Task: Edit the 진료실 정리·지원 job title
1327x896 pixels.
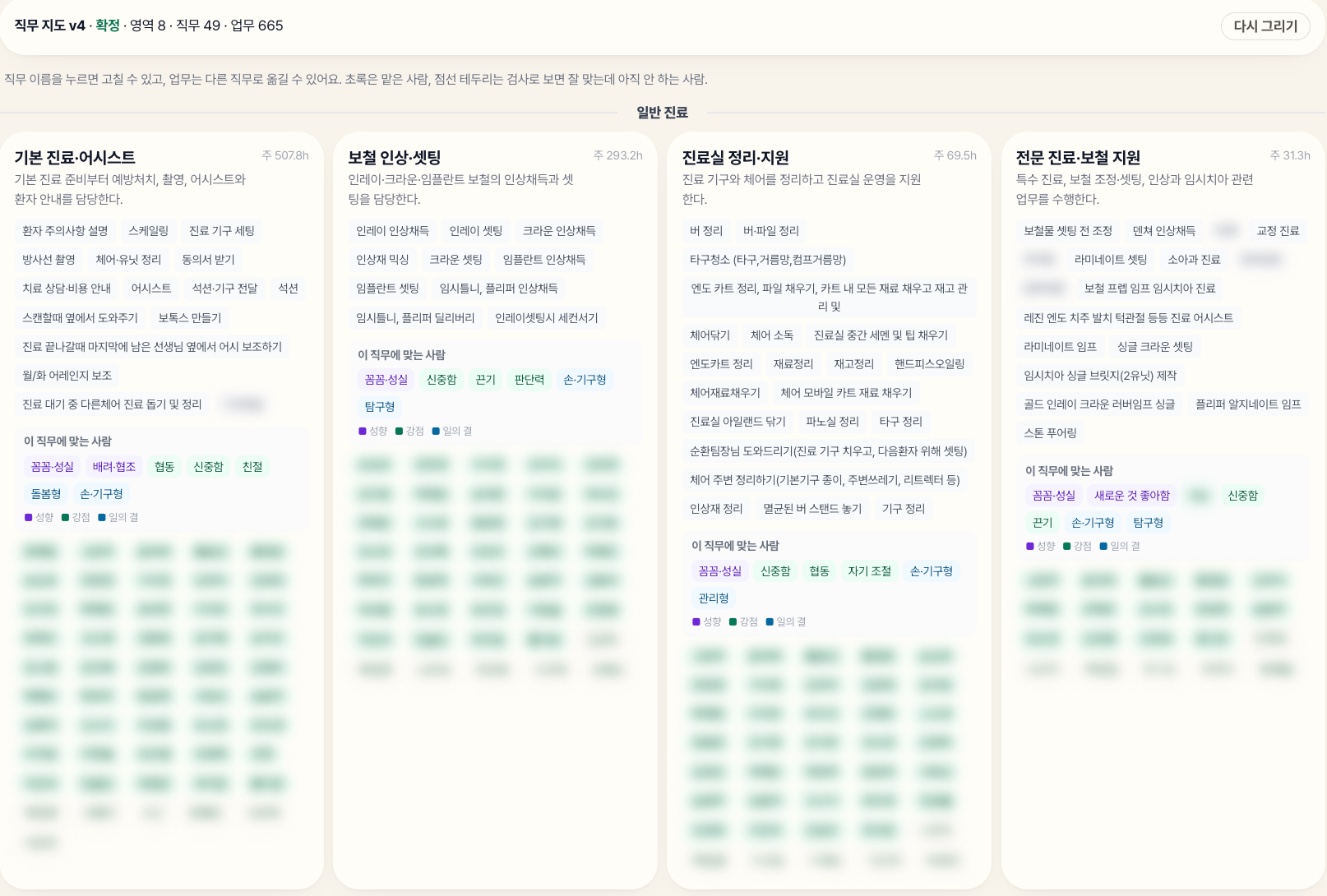Action: pos(735,157)
